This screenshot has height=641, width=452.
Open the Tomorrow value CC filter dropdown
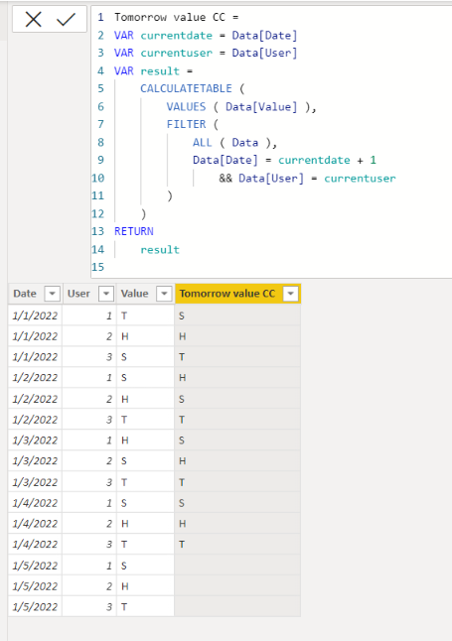(291, 294)
